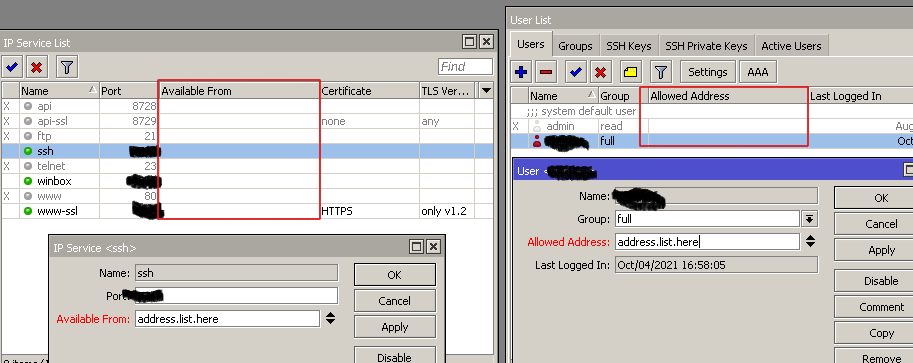The width and height of the screenshot is (913, 363).
Task: Select the www-ssl service green status icon
Action: [x=28, y=211]
